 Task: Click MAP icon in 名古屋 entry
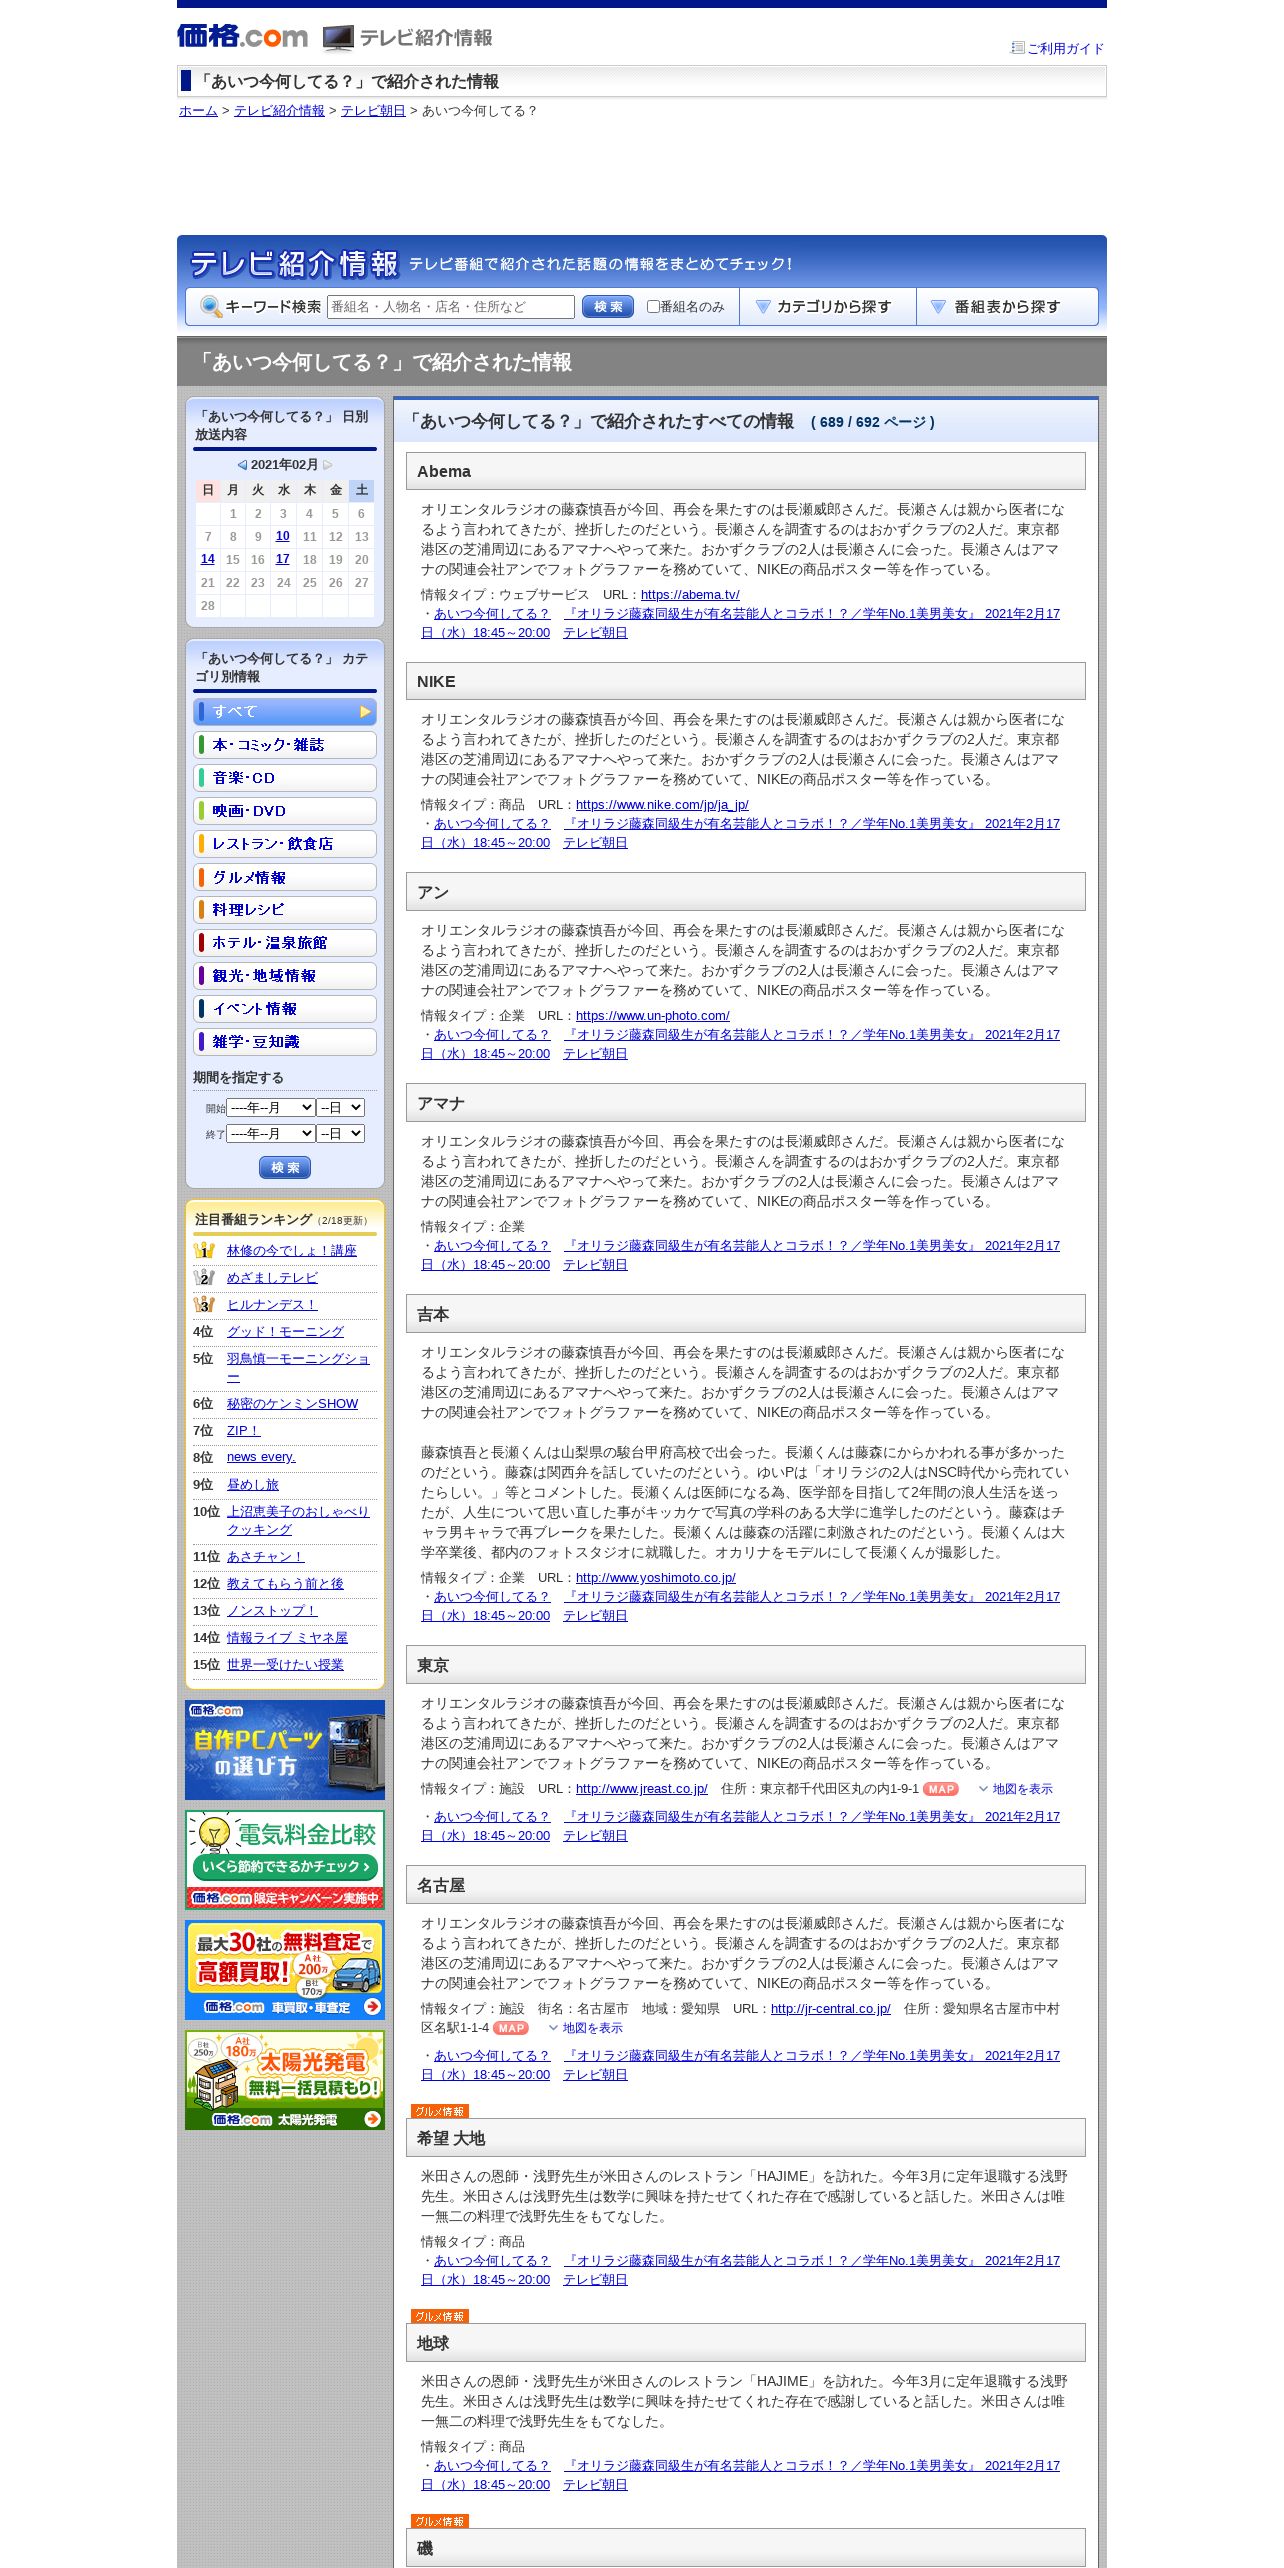pyautogui.click(x=511, y=2028)
